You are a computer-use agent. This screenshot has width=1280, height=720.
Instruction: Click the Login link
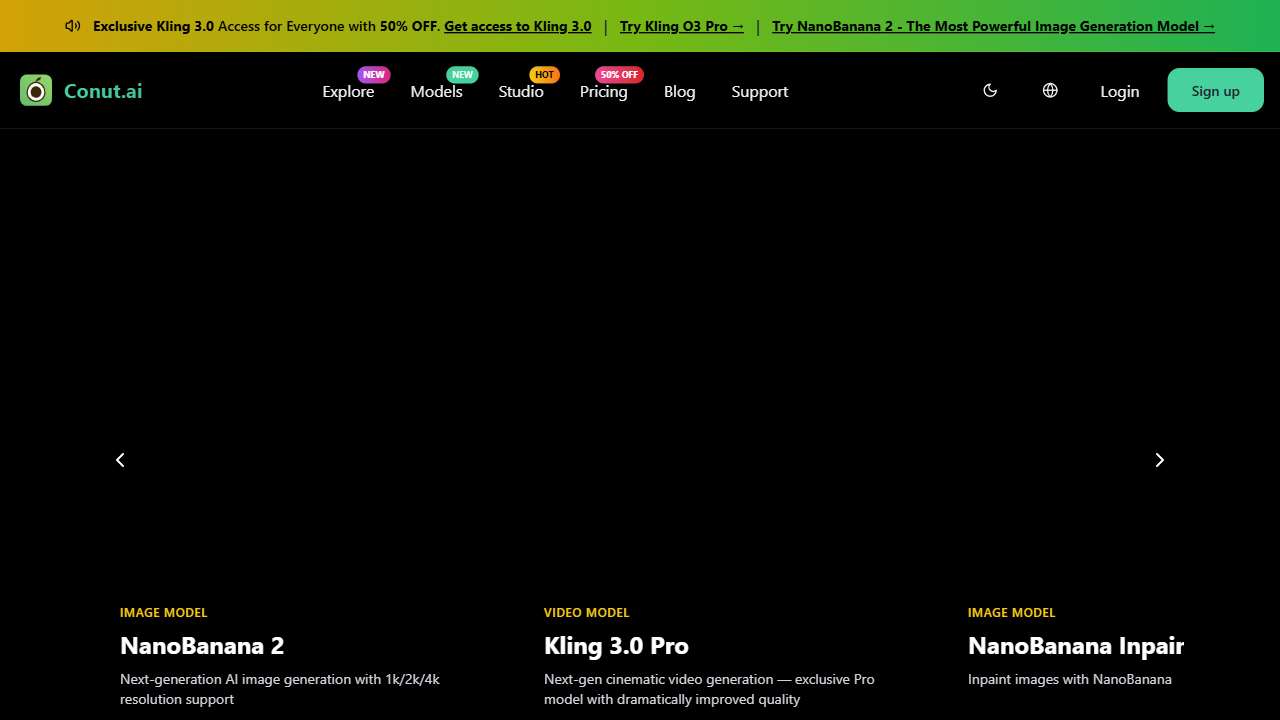[1119, 92]
